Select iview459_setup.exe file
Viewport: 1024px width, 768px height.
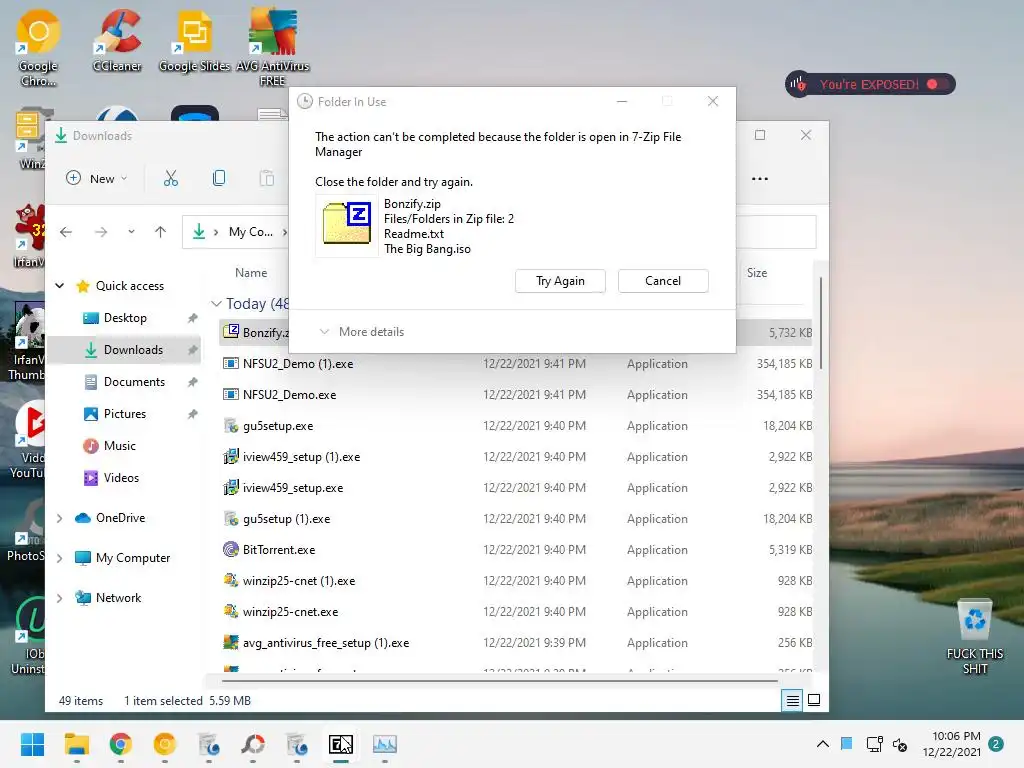click(516, 488)
